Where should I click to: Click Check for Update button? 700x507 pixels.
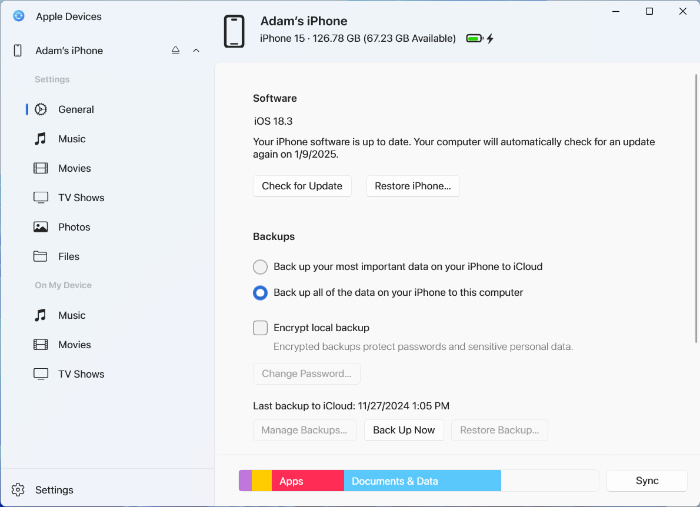302,186
